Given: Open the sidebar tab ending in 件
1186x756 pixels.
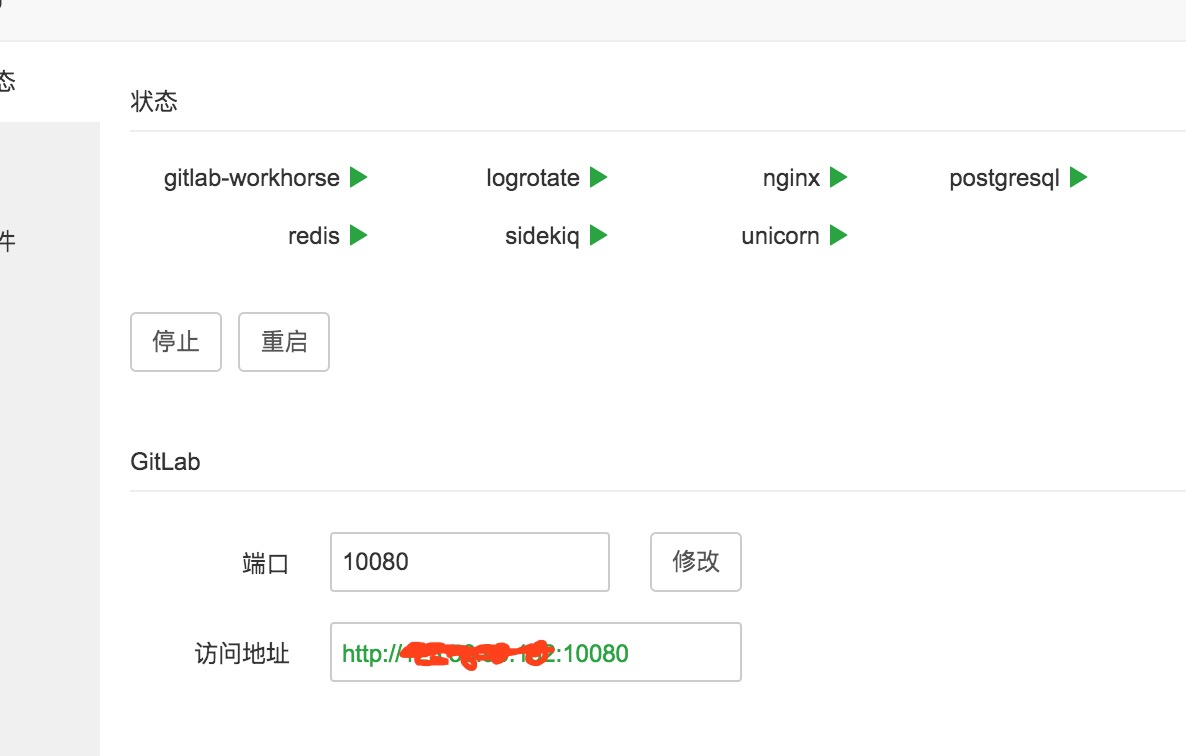Looking at the screenshot, I should click(x=8, y=241).
